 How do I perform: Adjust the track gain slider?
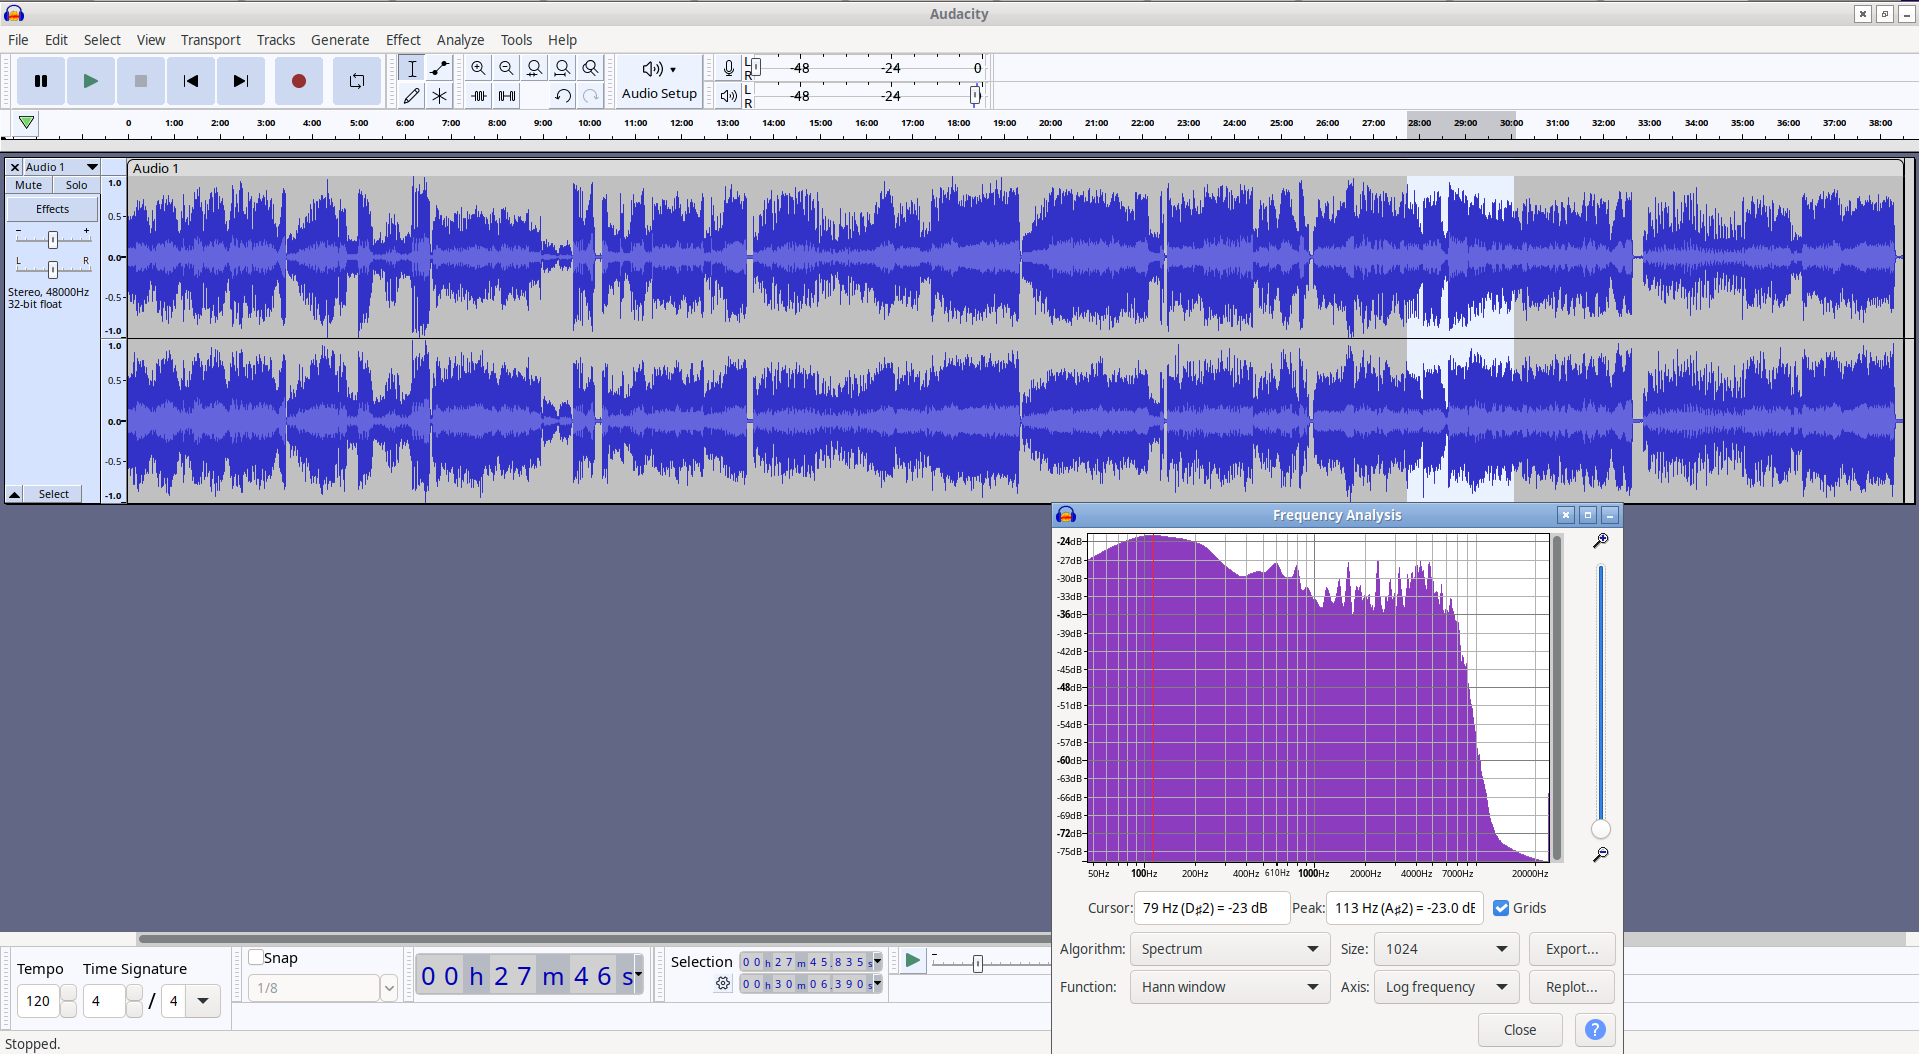click(53, 239)
